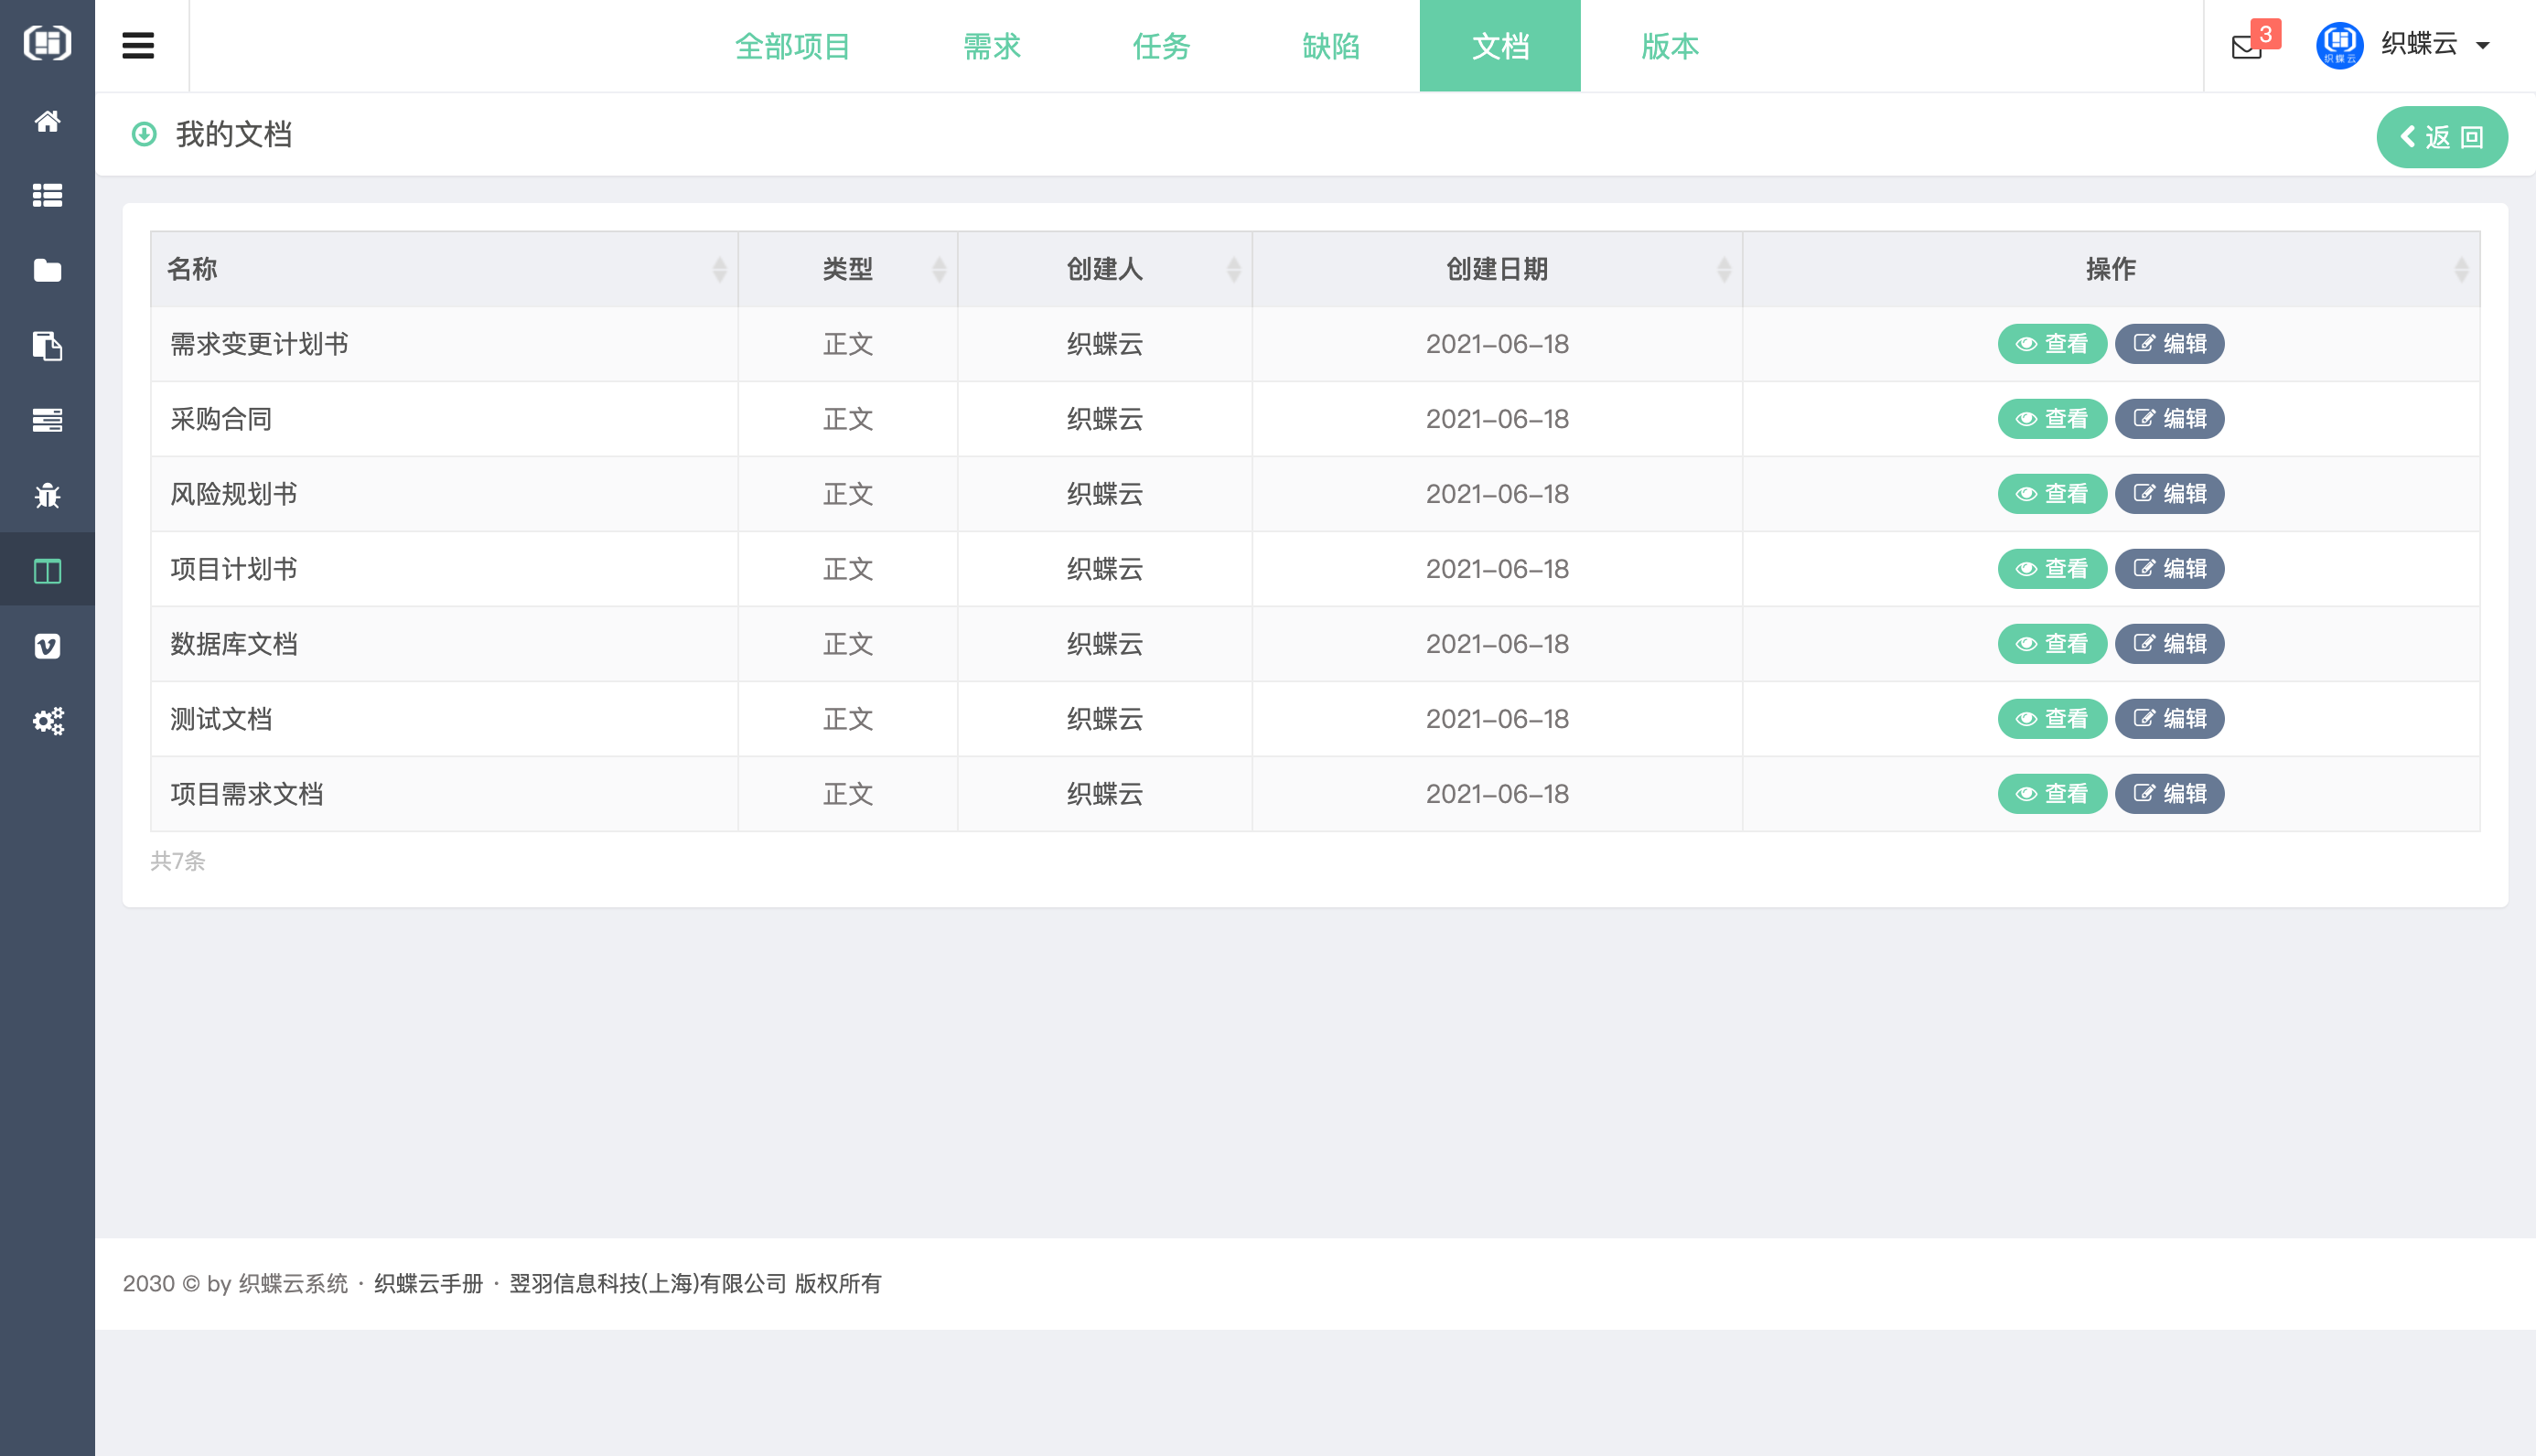The width and height of the screenshot is (2536, 1456).
Task: Switch to the 任务 tab
Action: click(x=1161, y=46)
